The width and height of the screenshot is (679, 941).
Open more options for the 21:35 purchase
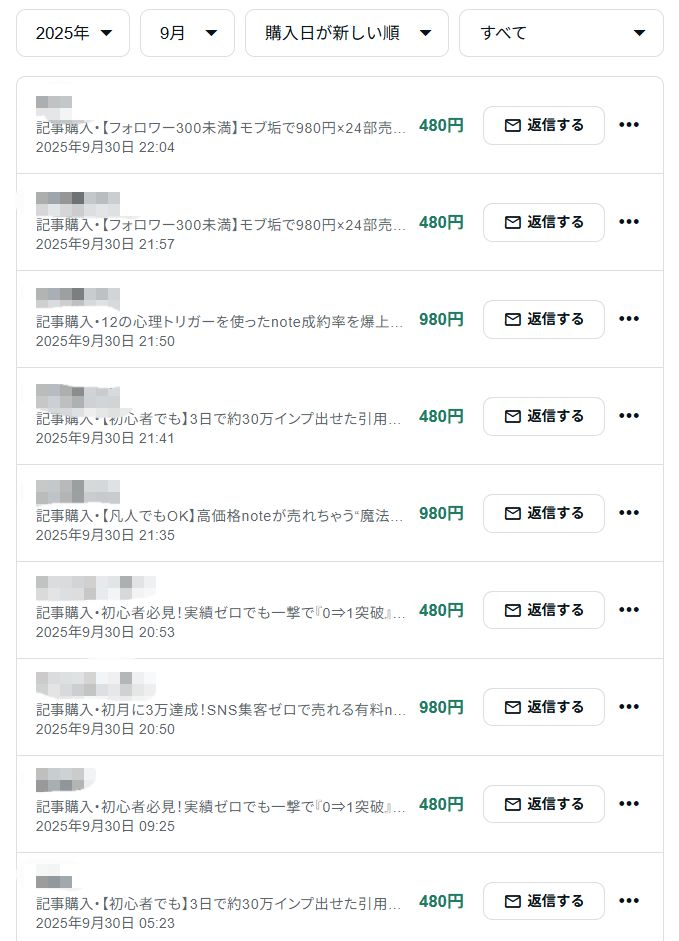628,513
